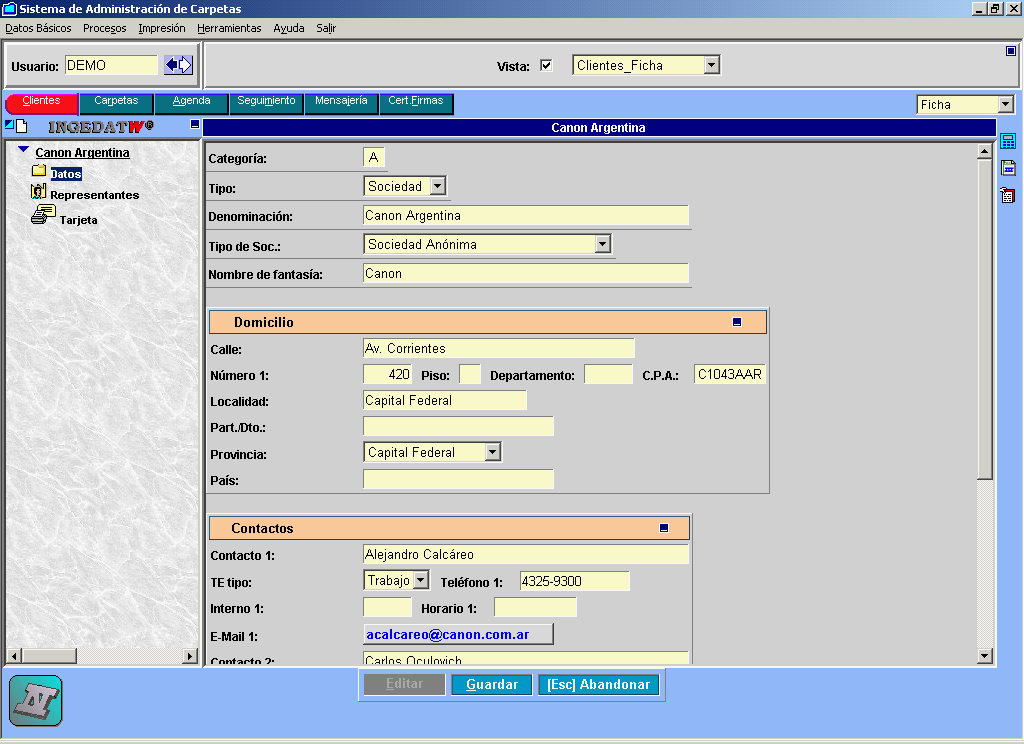Select Canon Argentina in the tree
This screenshot has width=1024, height=744.
tap(82, 152)
